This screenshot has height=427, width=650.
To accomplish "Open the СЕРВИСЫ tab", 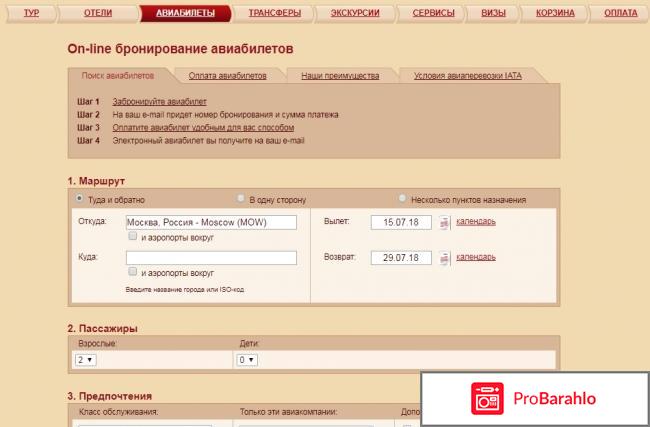I will 433,13.
